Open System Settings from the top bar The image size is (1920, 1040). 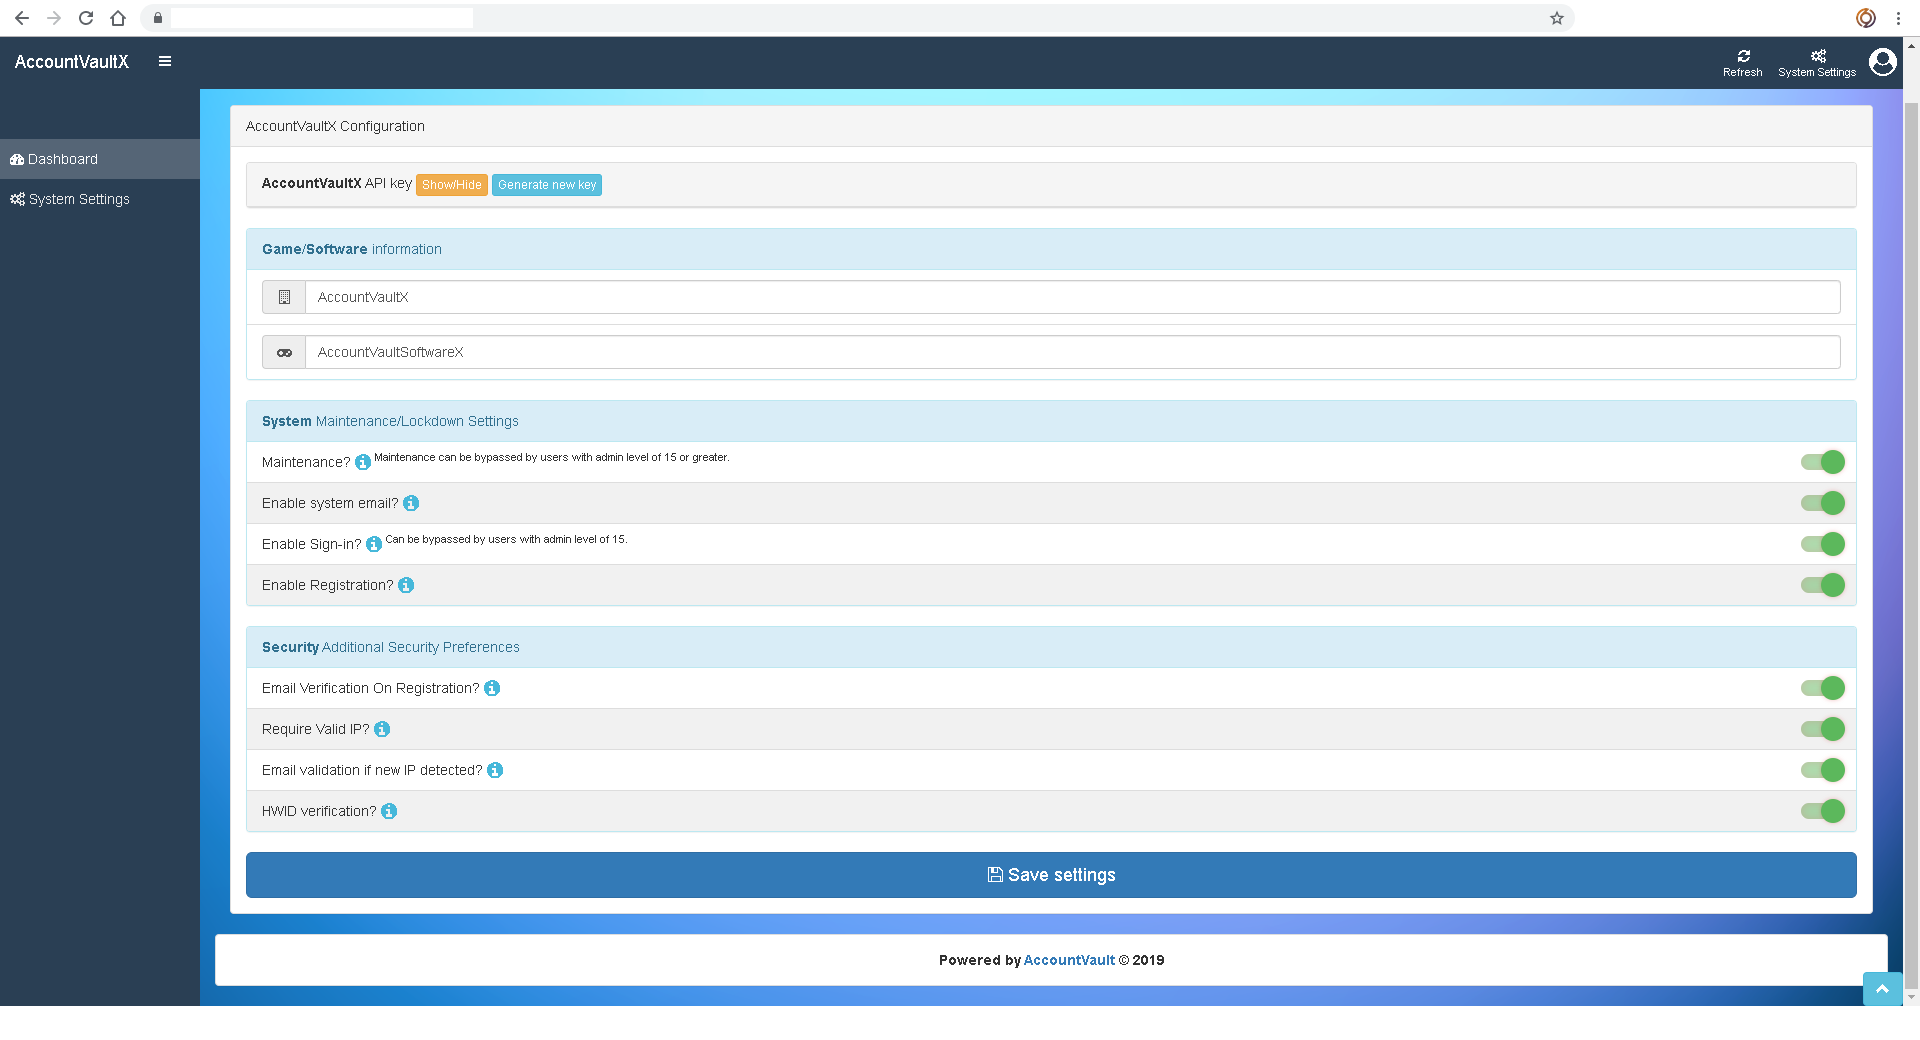pyautogui.click(x=1817, y=62)
